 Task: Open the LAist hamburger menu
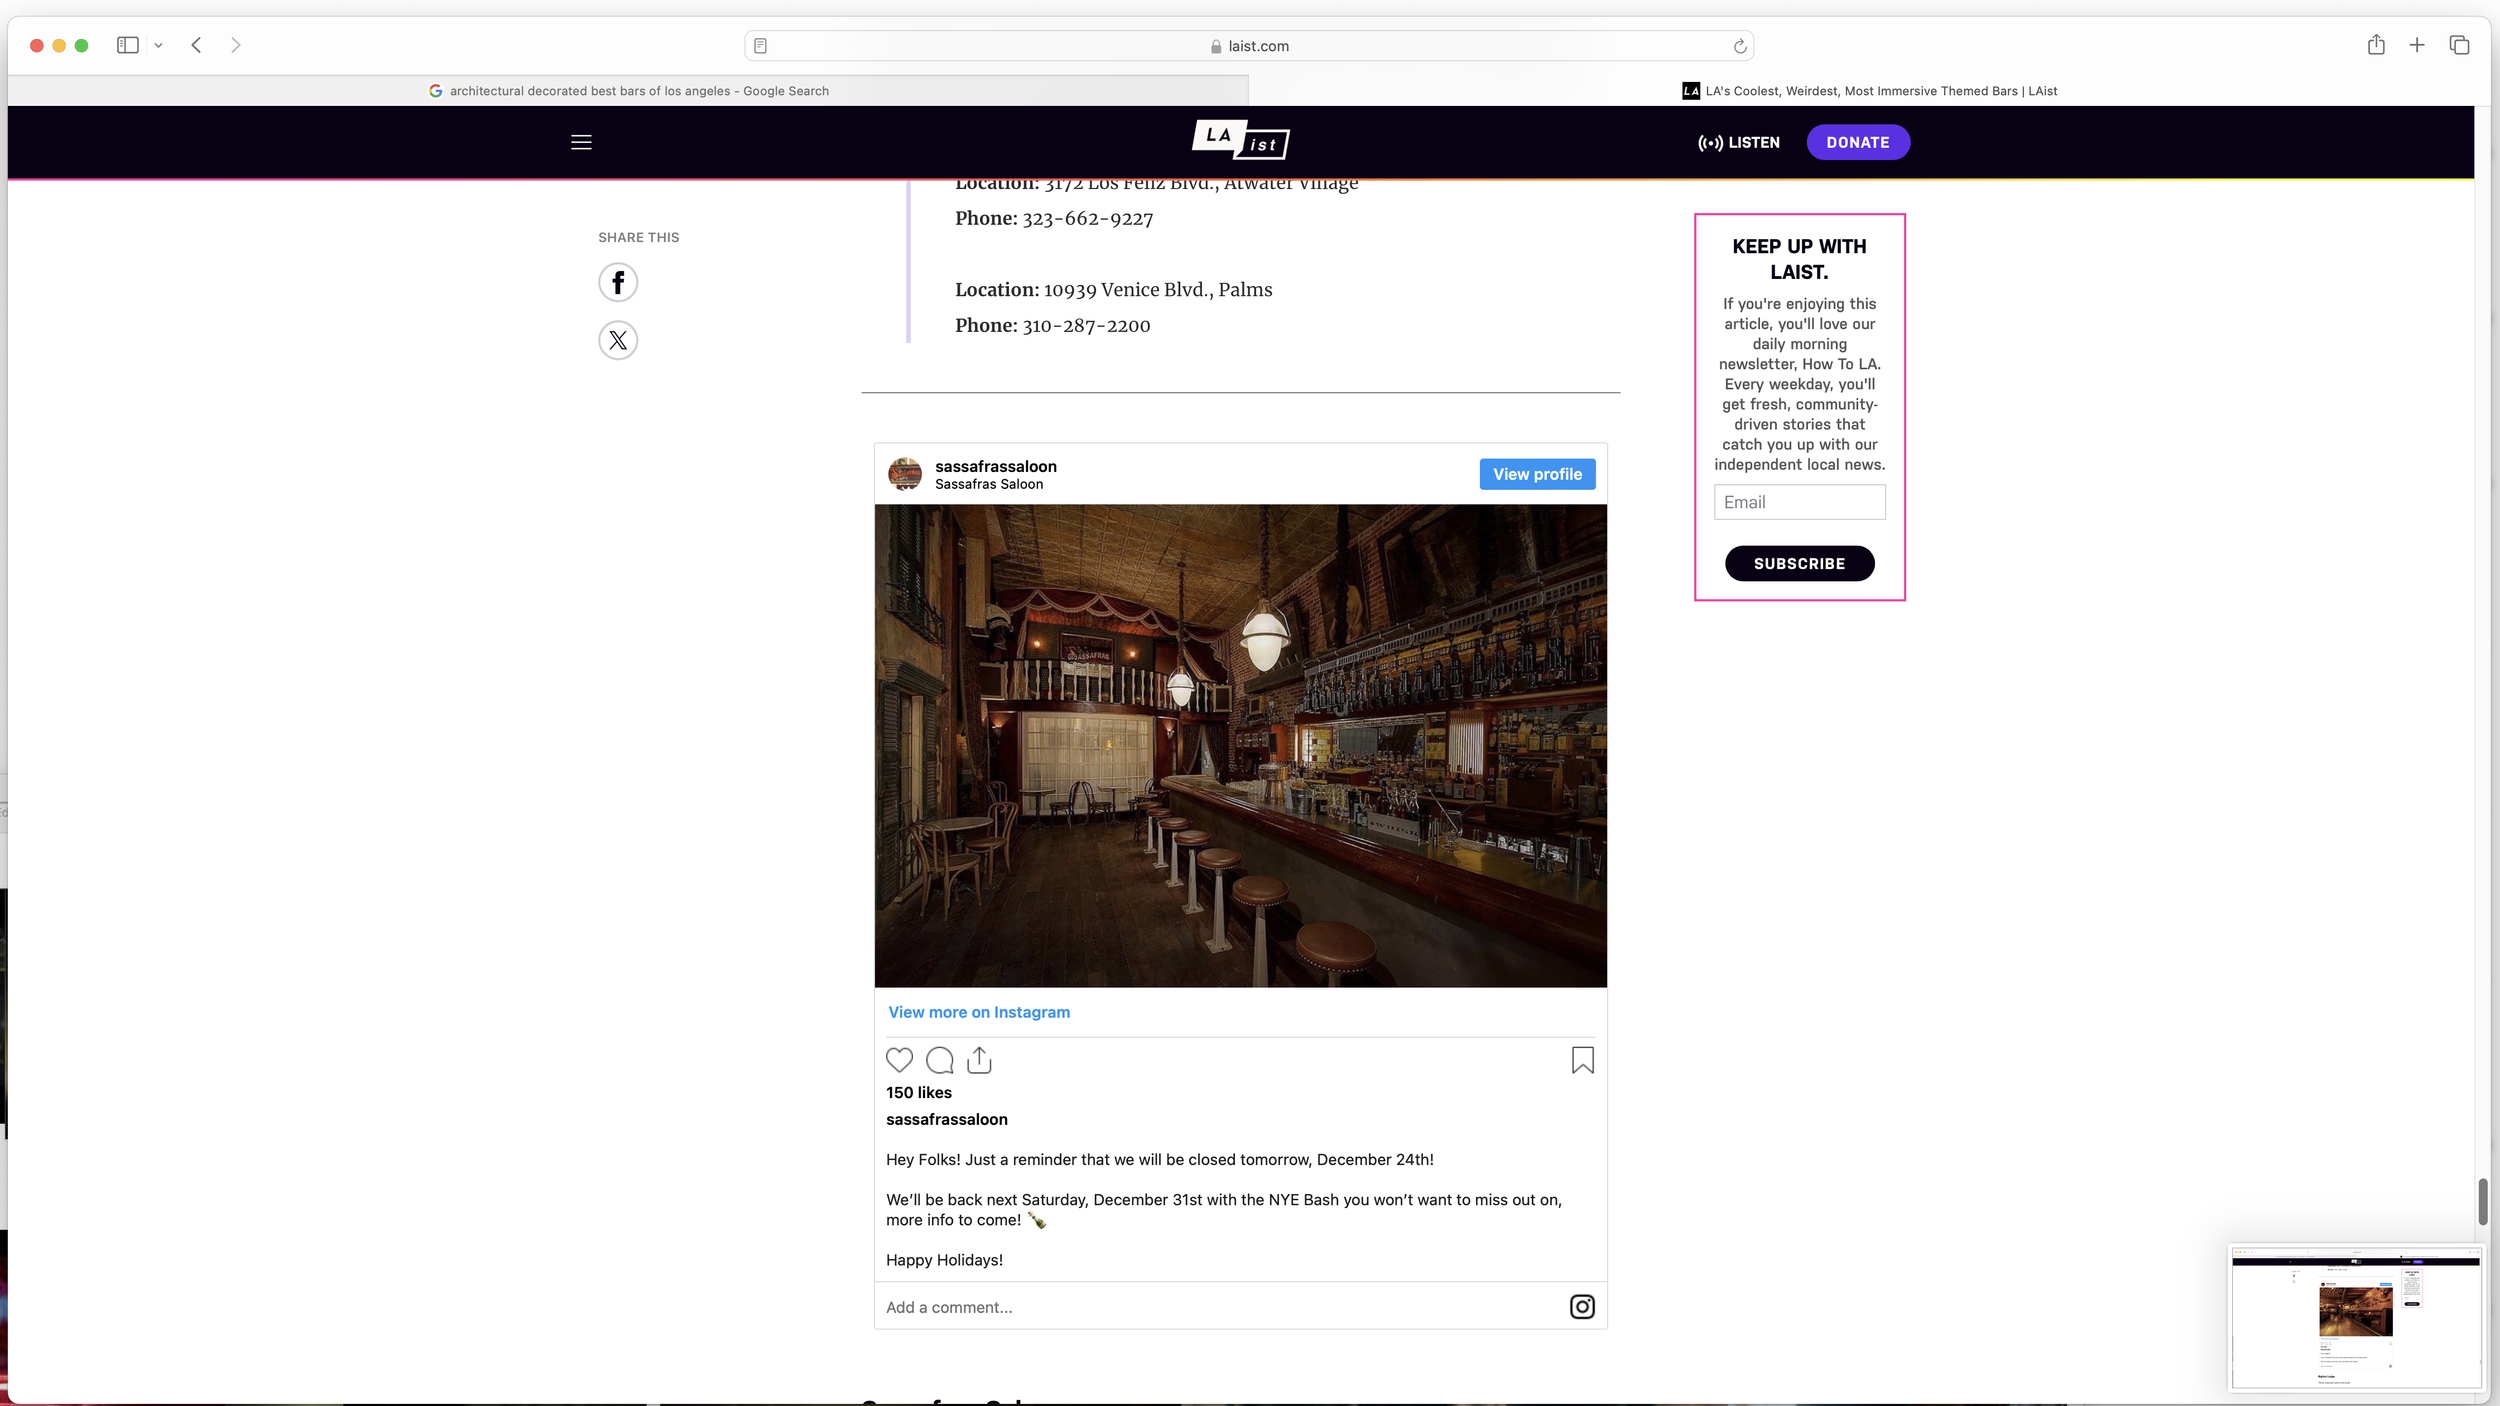click(x=581, y=142)
